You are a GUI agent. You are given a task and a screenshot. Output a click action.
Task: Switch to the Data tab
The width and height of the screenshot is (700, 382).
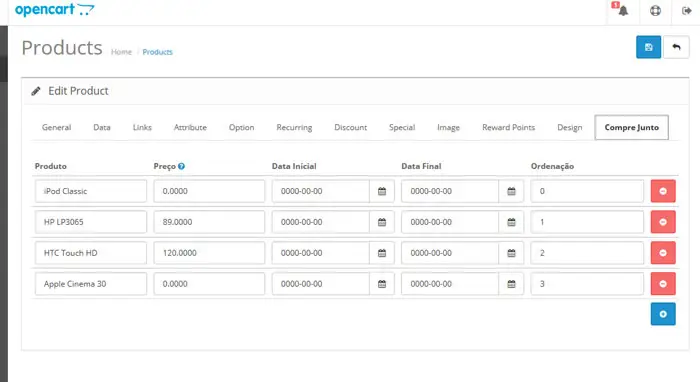102,127
